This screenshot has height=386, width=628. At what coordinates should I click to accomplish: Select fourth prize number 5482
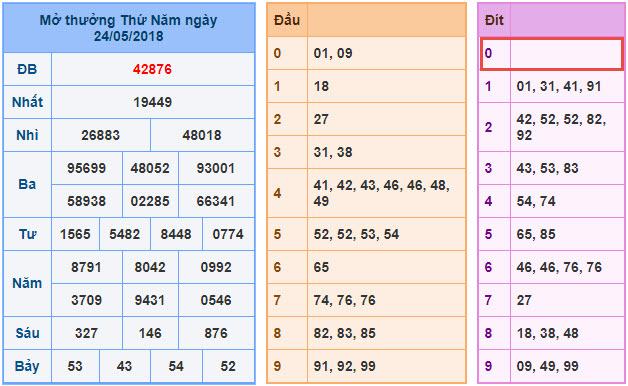coord(125,234)
